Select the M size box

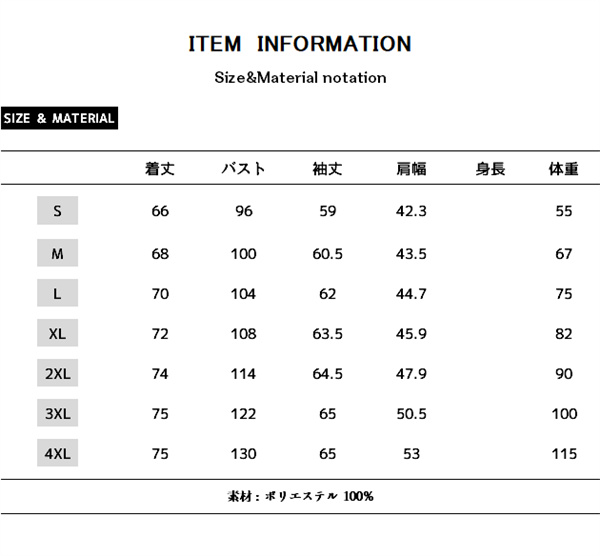pos(58,253)
